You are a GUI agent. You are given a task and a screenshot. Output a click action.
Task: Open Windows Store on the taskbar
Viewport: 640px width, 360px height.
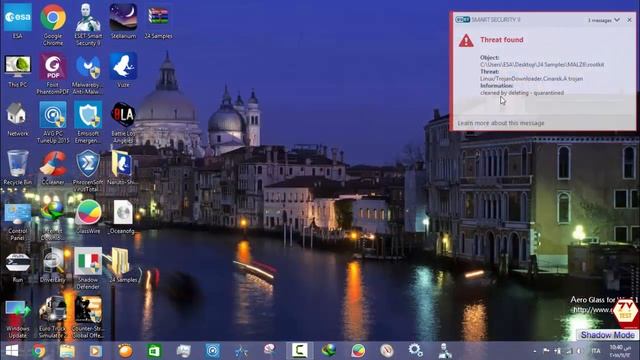pos(154,351)
